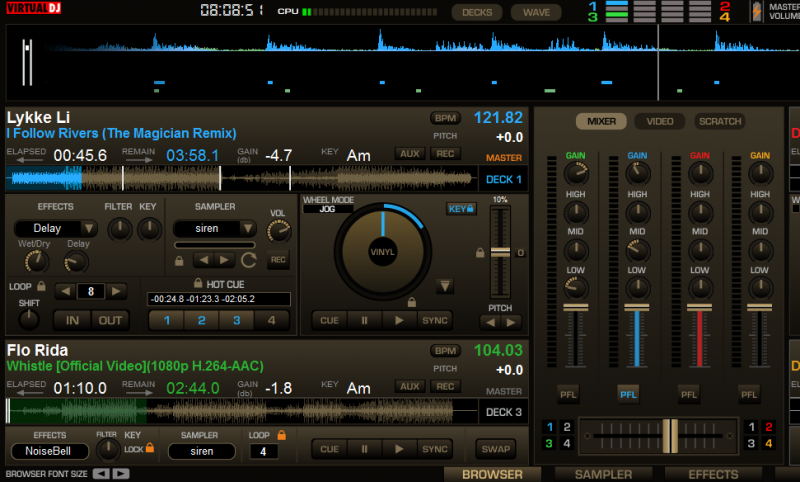Click the blue channel volume fader
The image size is (800, 482).
pos(637,308)
